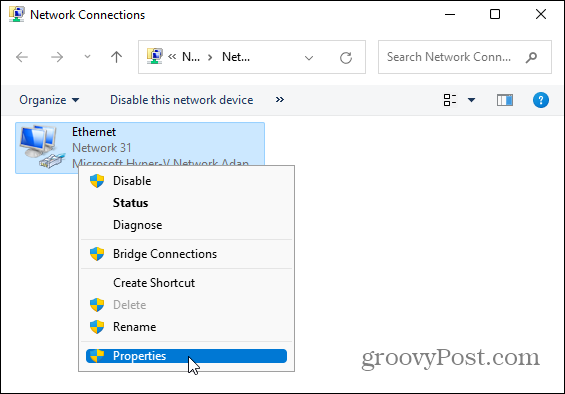Refresh the Network Connections view
Image resolution: width=565 pixels, height=394 pixels.
(346, 58)
